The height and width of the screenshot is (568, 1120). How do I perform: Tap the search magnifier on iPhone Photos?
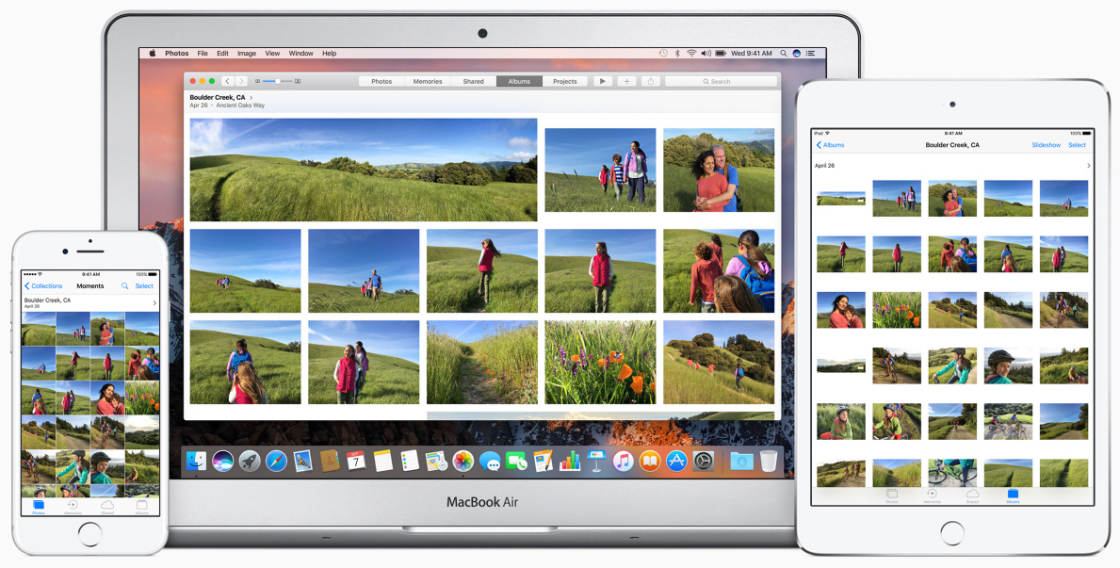[x=125, y=286]
